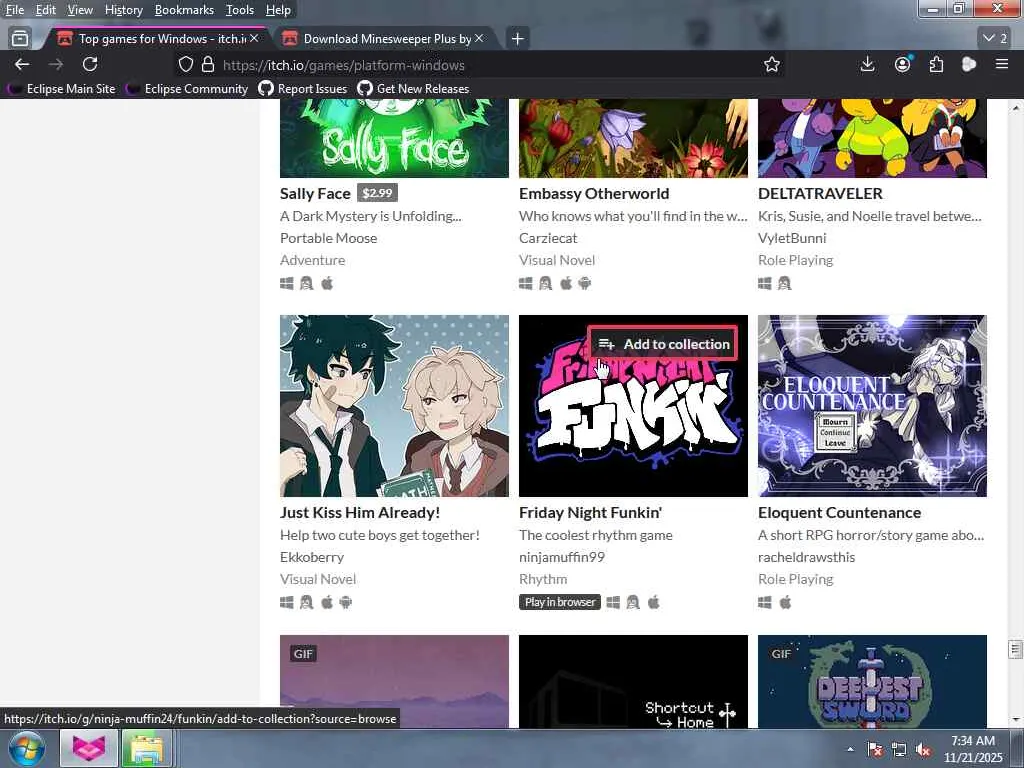Open the Tools menu

(x=240, y=10)
